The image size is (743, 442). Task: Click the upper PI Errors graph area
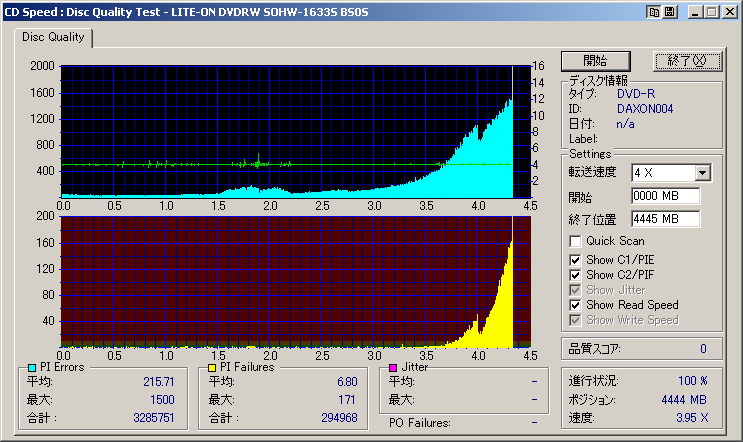tap(296, 132)
